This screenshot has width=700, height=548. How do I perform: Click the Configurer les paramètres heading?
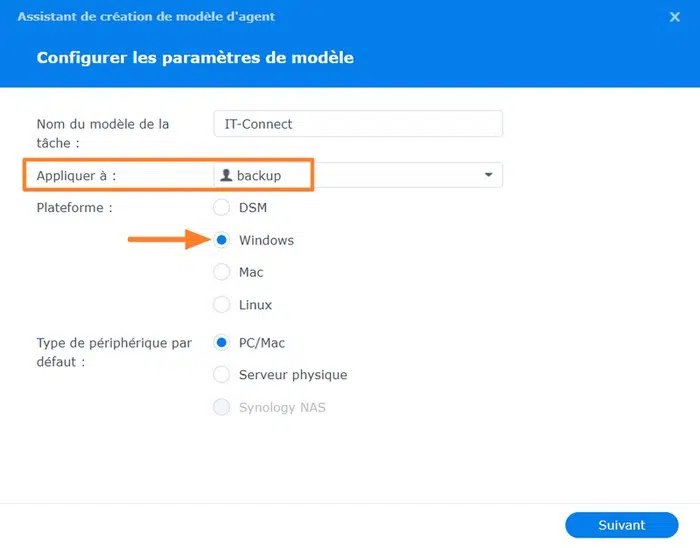[x=195, y=58]
